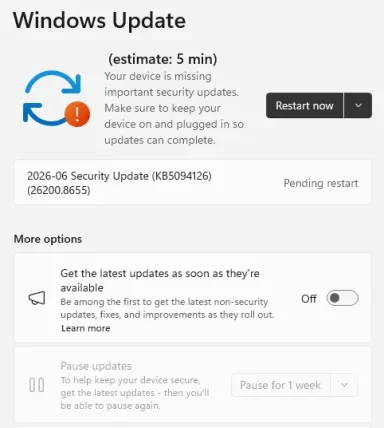Image resolution: width=384 pixels, height=428 pixels.
Task: Click the 'Pause updates' title text
Action: [x=96, y=366]
